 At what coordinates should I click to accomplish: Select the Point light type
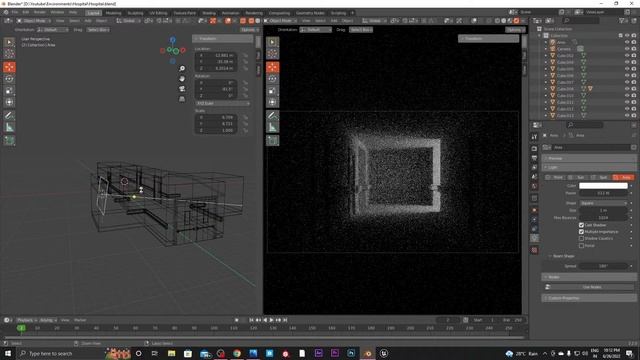pos(554,177)
